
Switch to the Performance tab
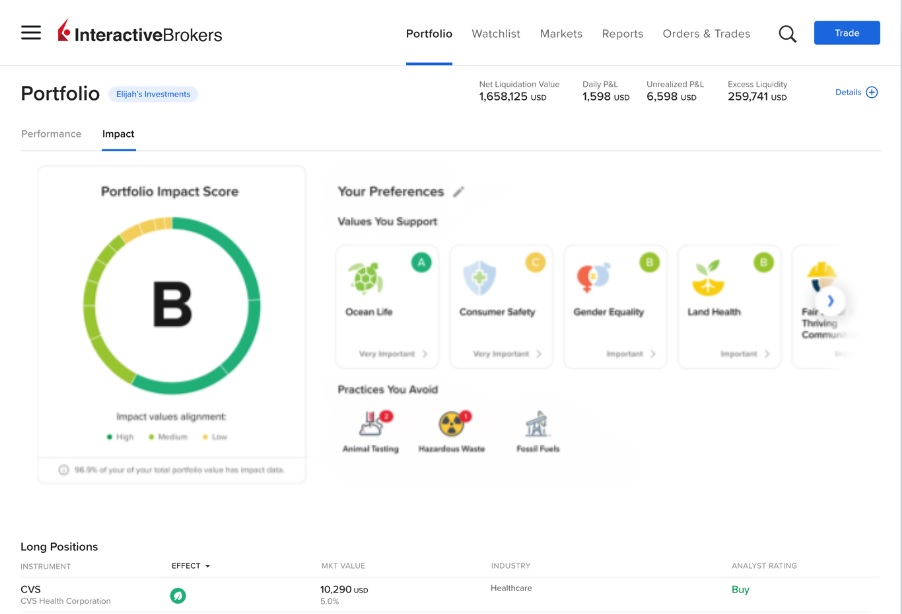click(51, 133)
